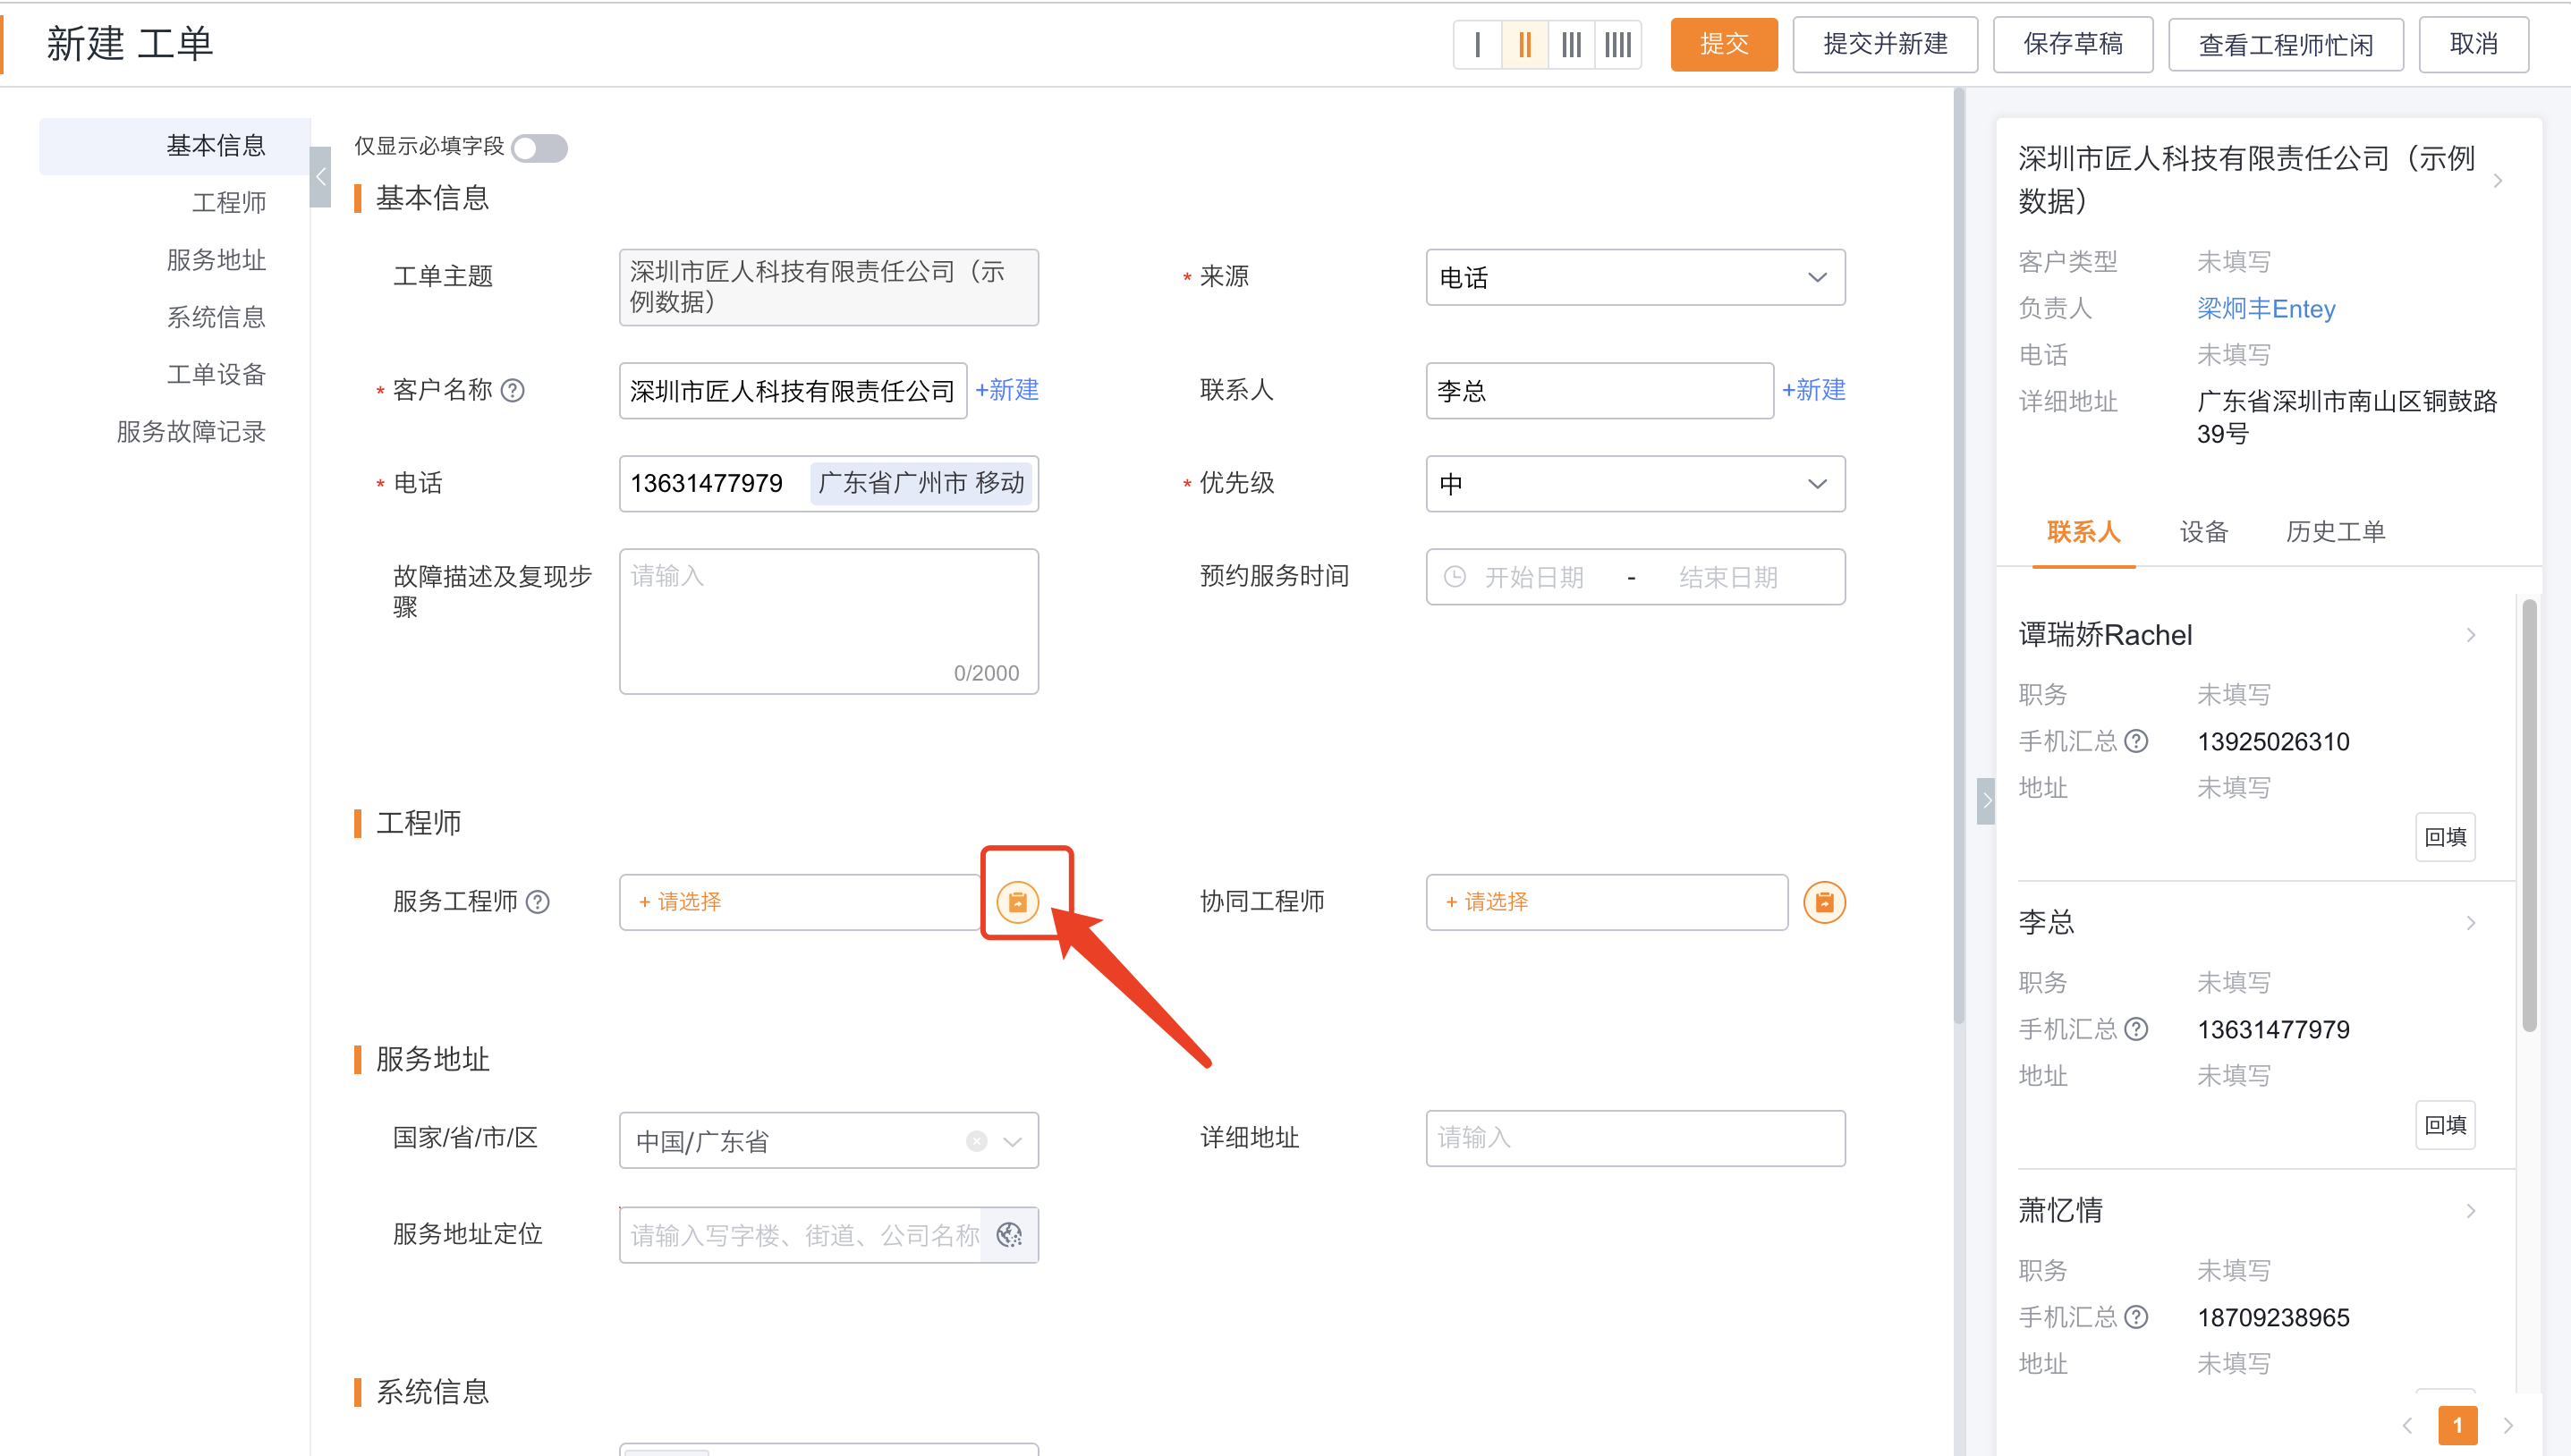
Task: Click the help icon next to 客户名称
Action: [x=514, y=390]
